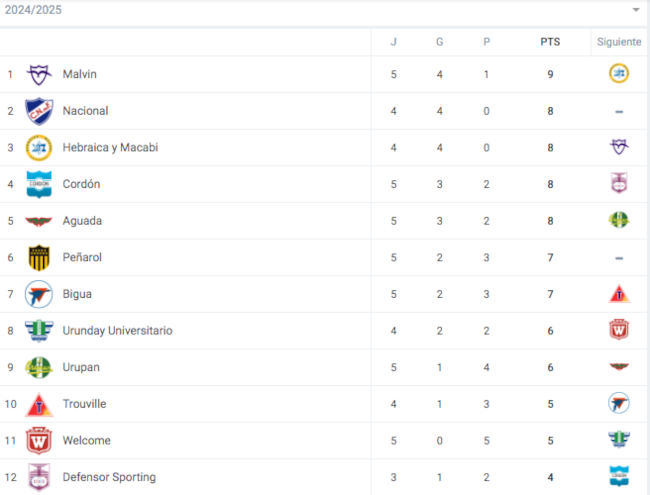Image resolution: width=650 pixels, height=495 pixels.
Task: Select the 2024/2025 season field text
Action: [33, 10]
